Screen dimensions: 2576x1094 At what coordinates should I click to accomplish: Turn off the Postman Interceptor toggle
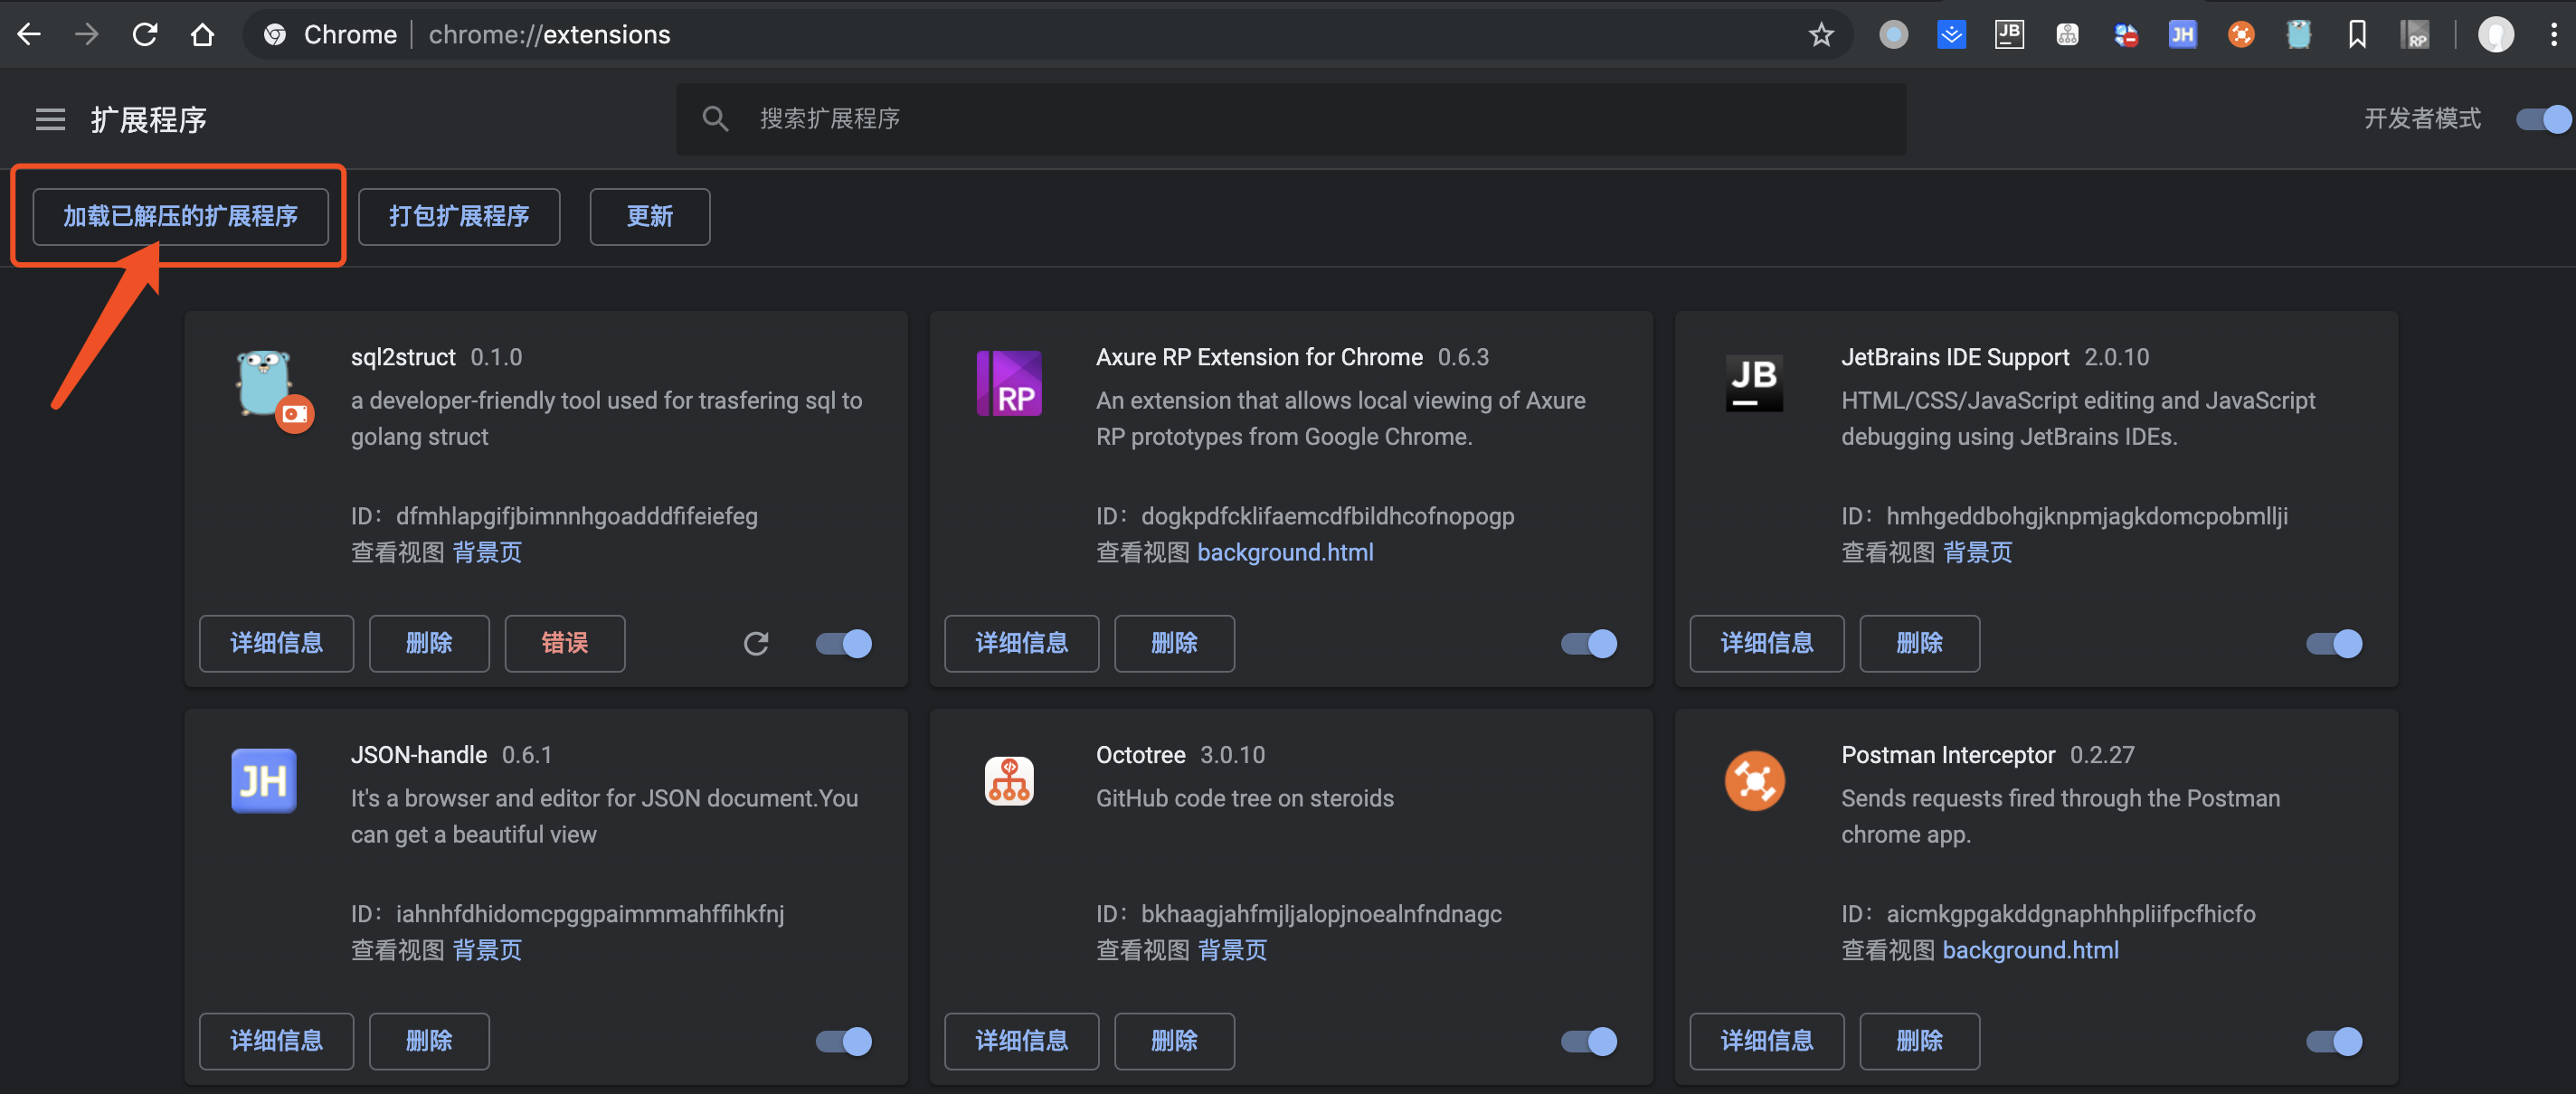pyautogui.click(x=2333, y=1041)
